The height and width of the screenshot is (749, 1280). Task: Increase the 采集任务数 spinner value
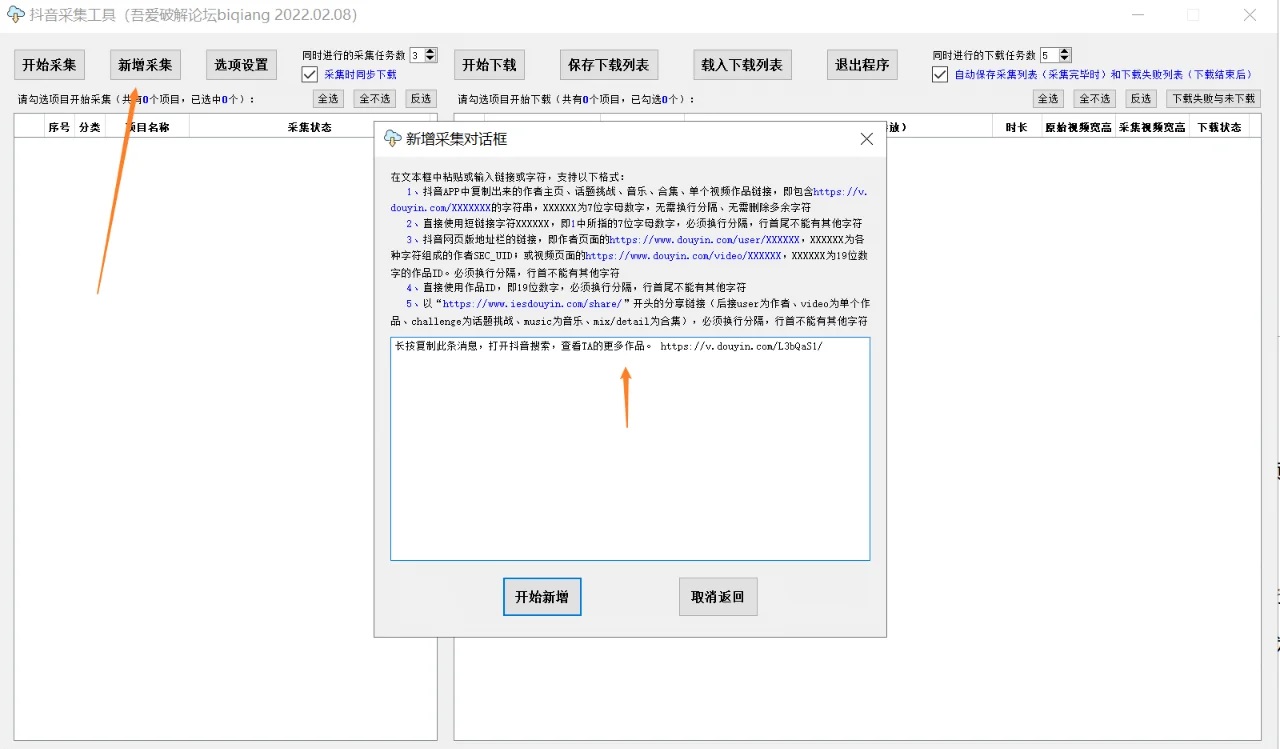(431, 52)
